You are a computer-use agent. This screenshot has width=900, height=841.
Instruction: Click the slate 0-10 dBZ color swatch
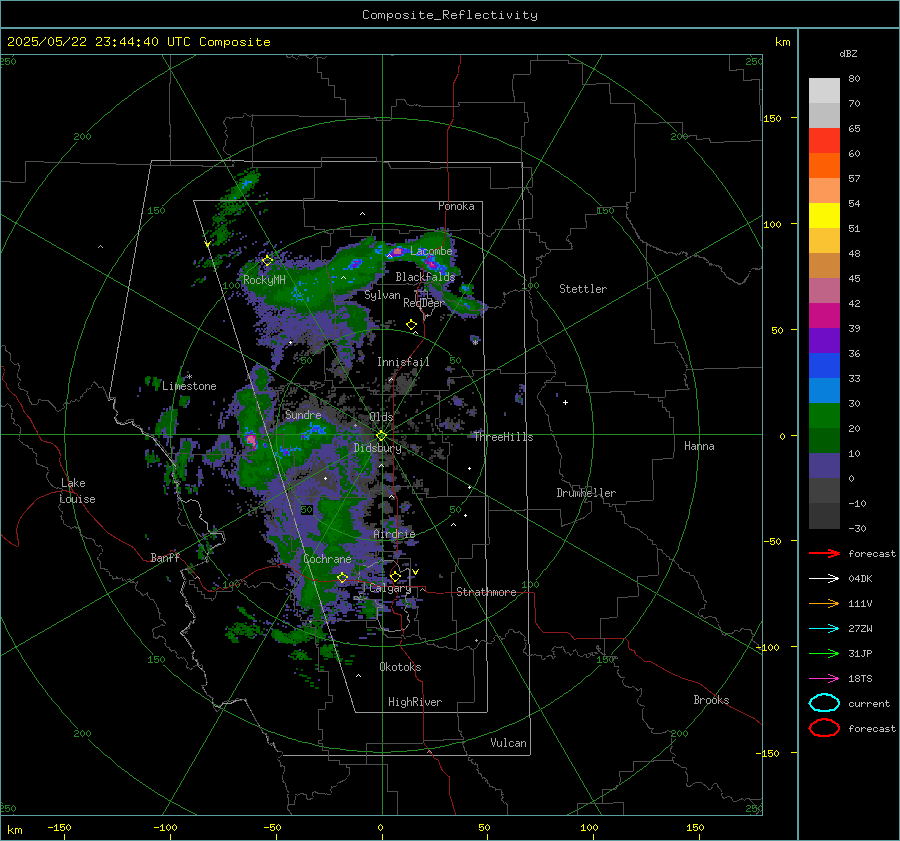click(x=824, y=466)
